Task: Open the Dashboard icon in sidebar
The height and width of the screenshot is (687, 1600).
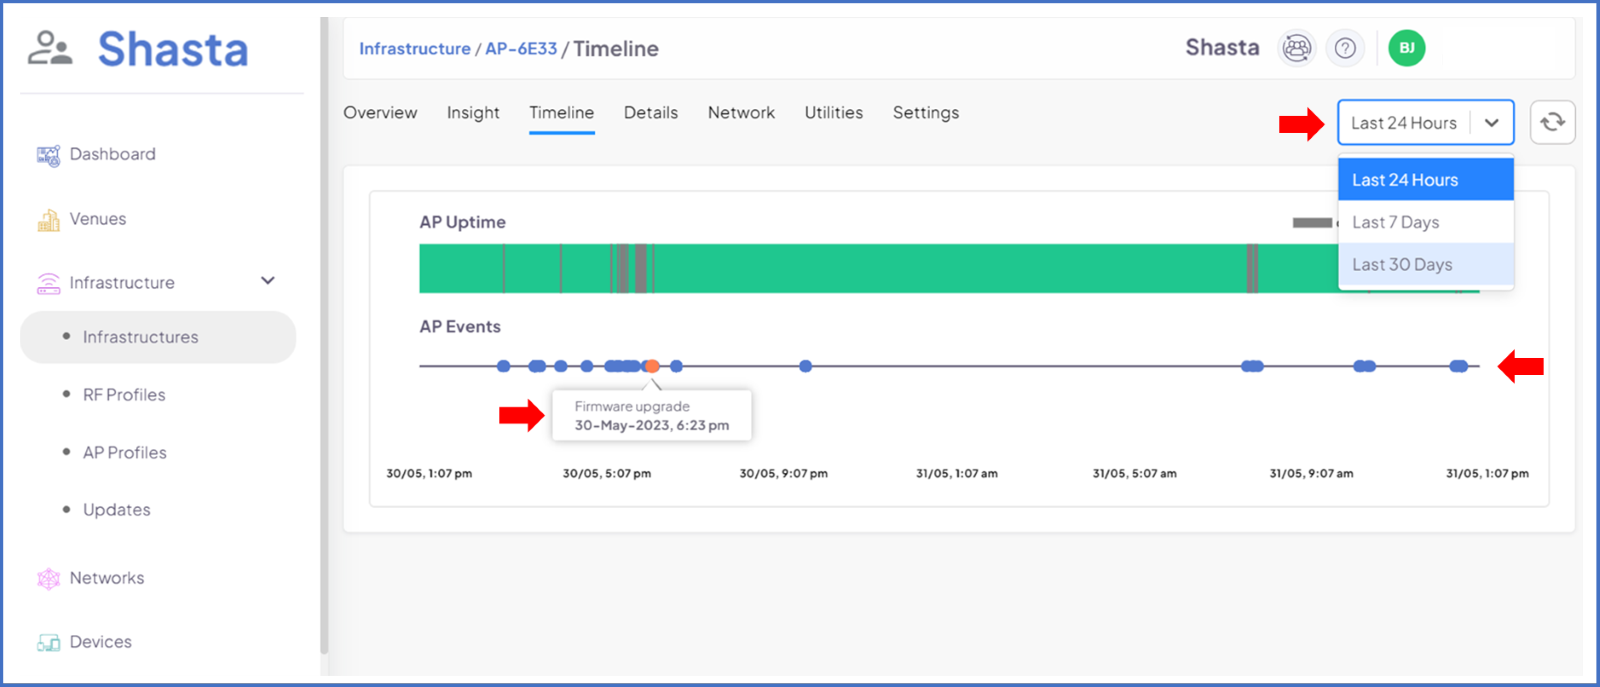Action: pos(48,155)
